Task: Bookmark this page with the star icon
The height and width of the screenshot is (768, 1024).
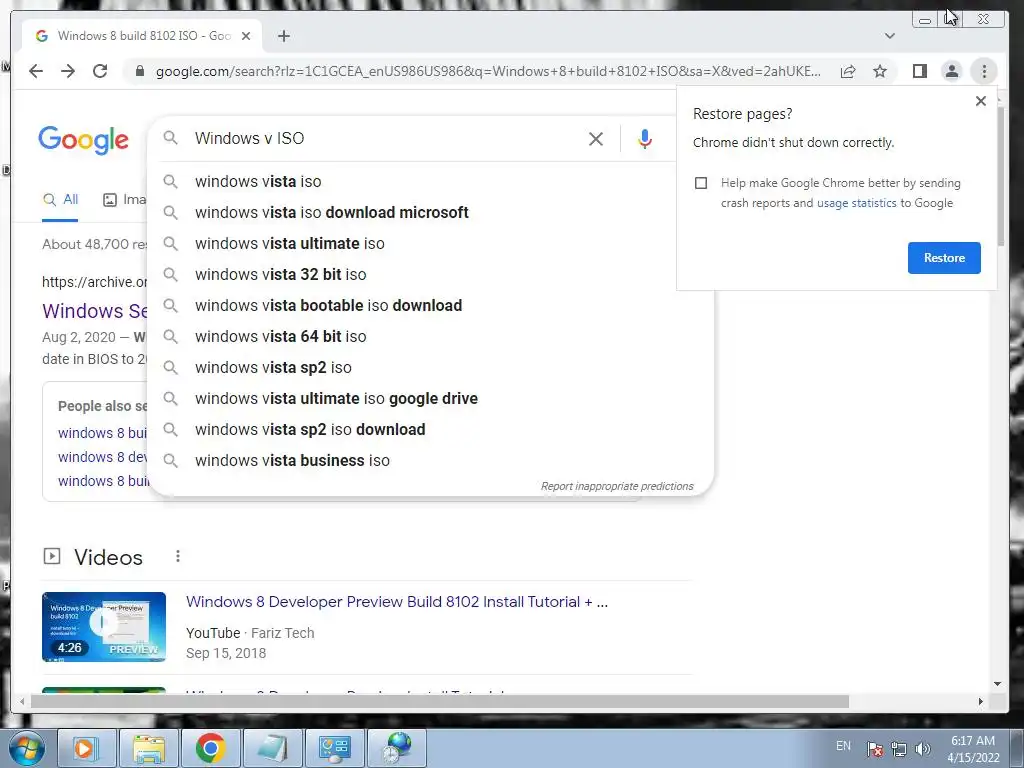Action: 880,71
